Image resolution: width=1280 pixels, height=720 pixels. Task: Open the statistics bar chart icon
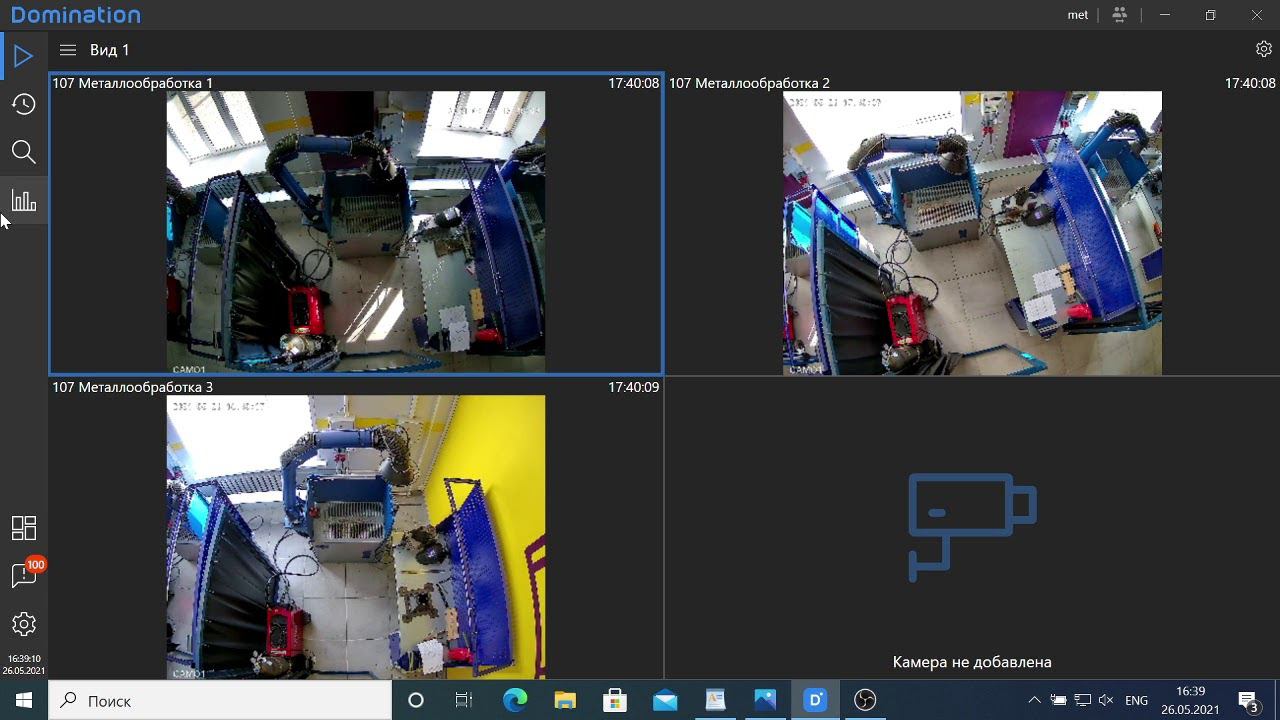pyautogui.click(x=24, y=201)
